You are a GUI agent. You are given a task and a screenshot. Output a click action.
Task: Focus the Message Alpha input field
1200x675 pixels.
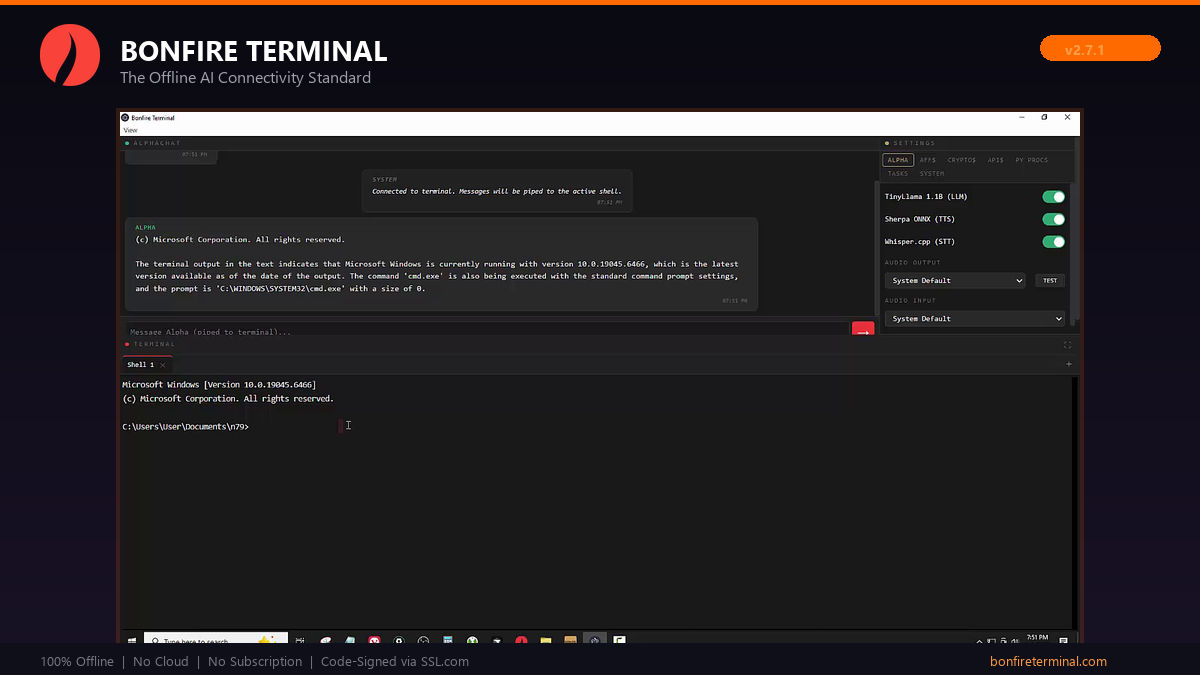pos(486,329)
